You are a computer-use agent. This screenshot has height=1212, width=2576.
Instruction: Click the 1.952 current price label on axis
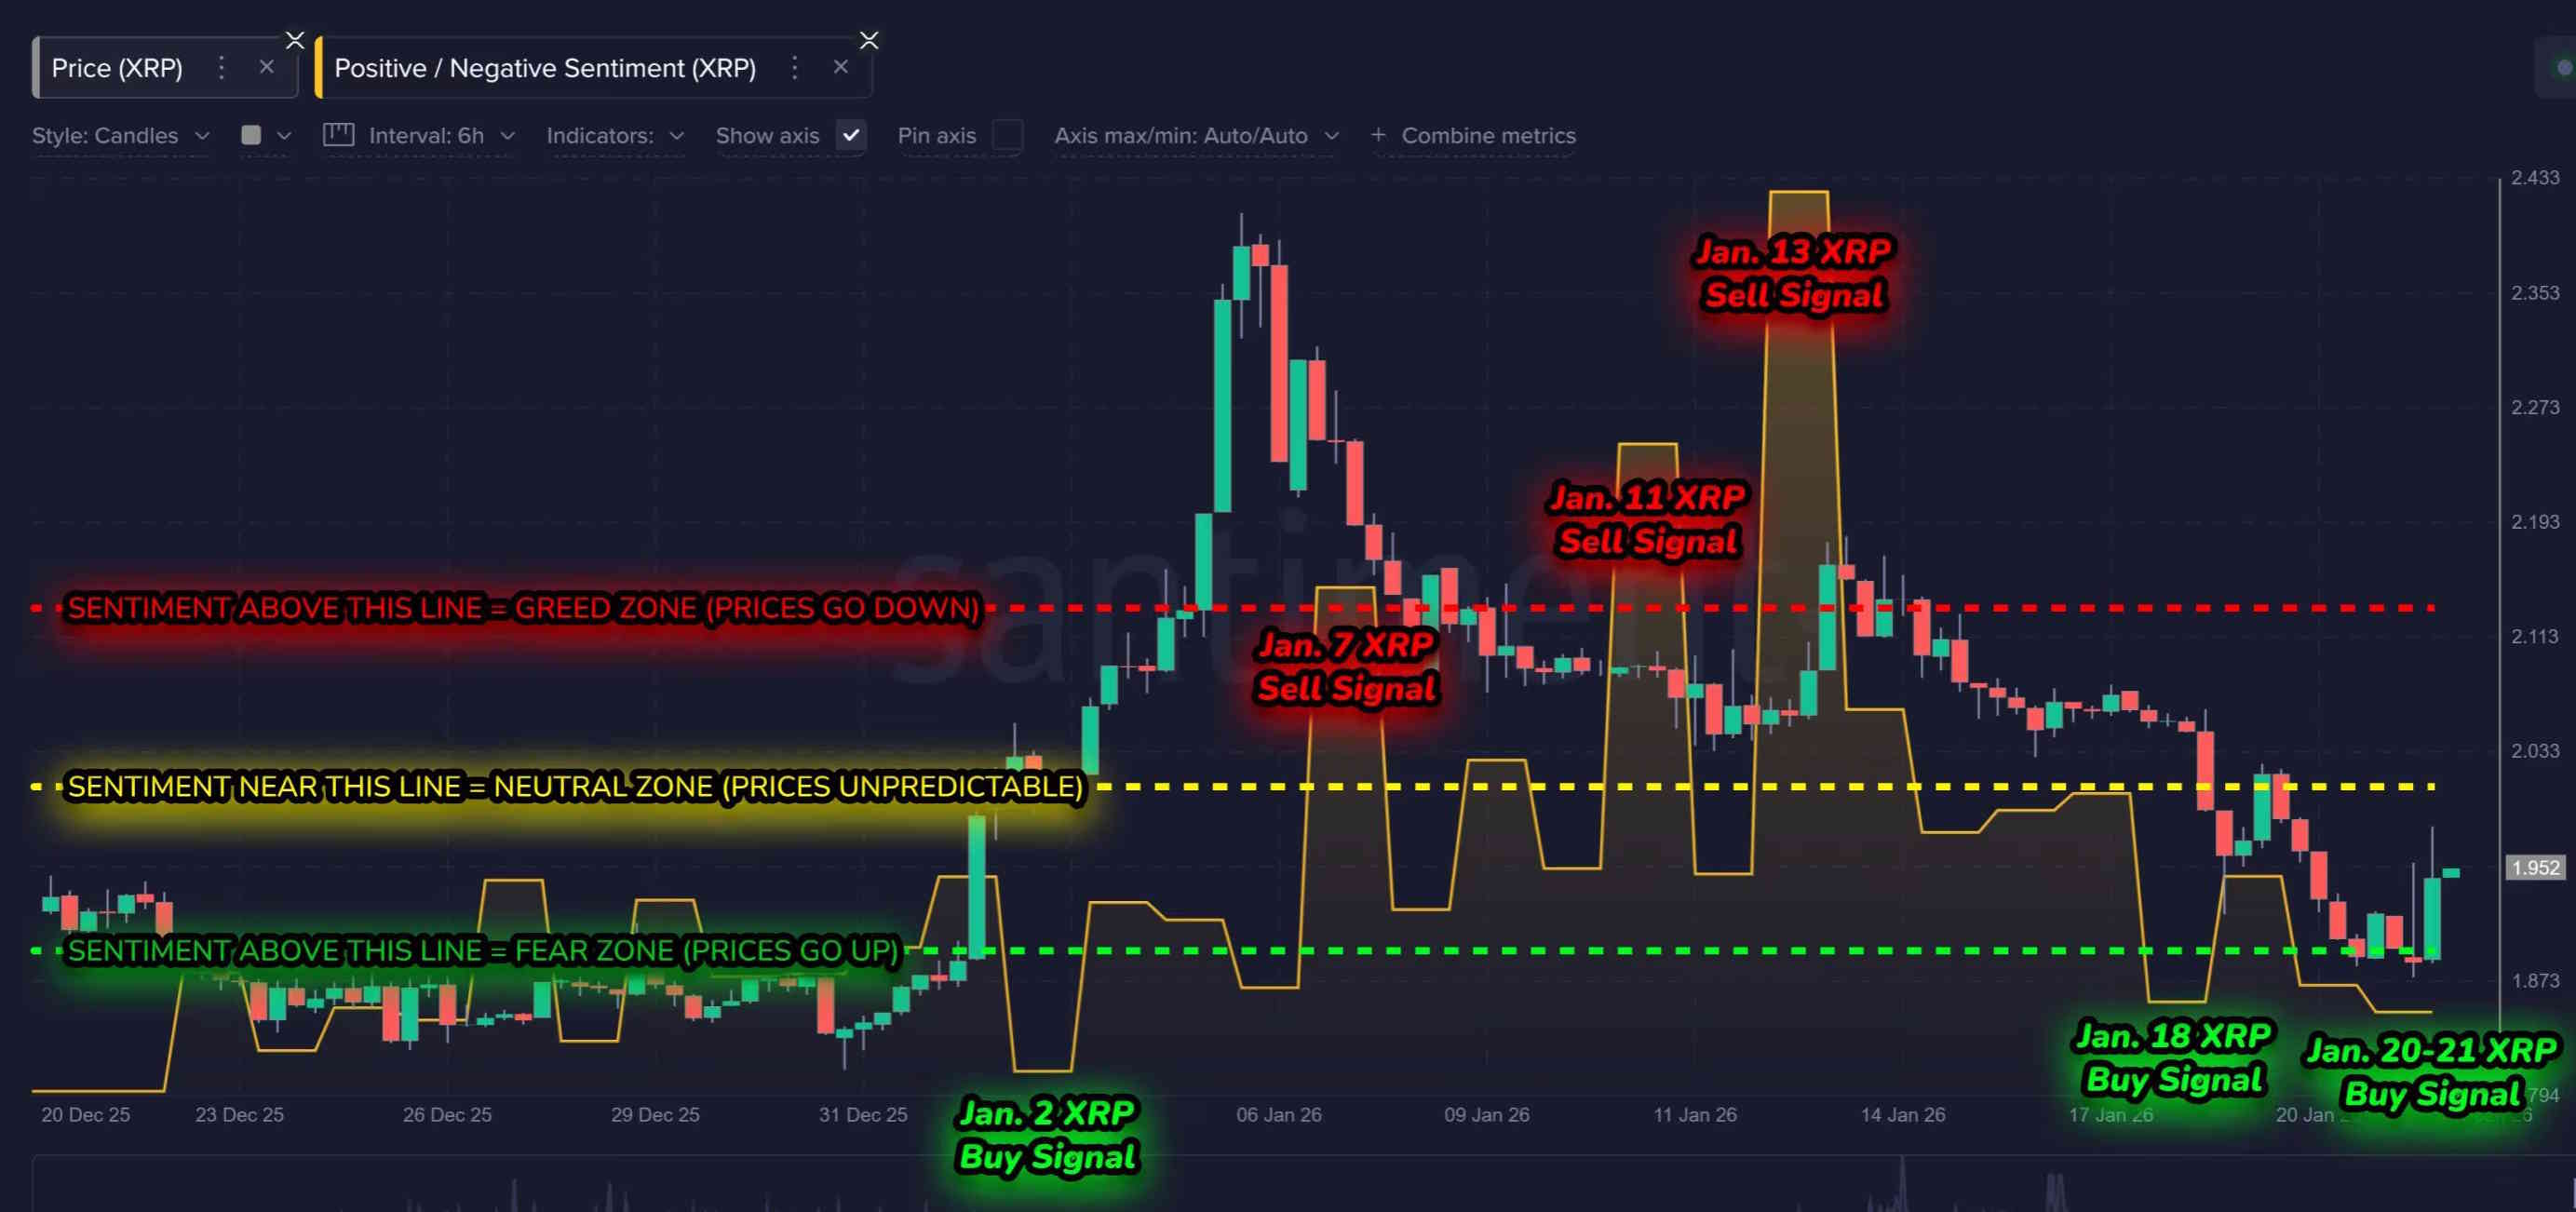coord(2535,868)
